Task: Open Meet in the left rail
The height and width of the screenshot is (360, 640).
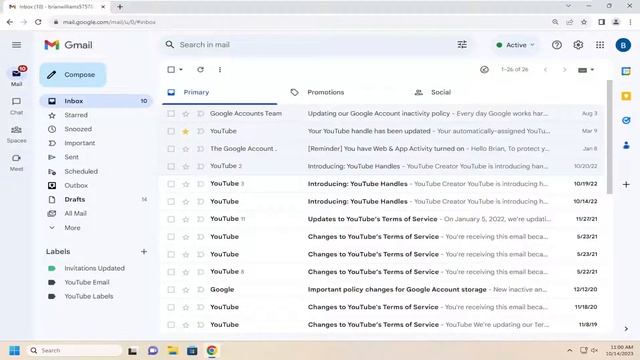Action: [16, 162]
